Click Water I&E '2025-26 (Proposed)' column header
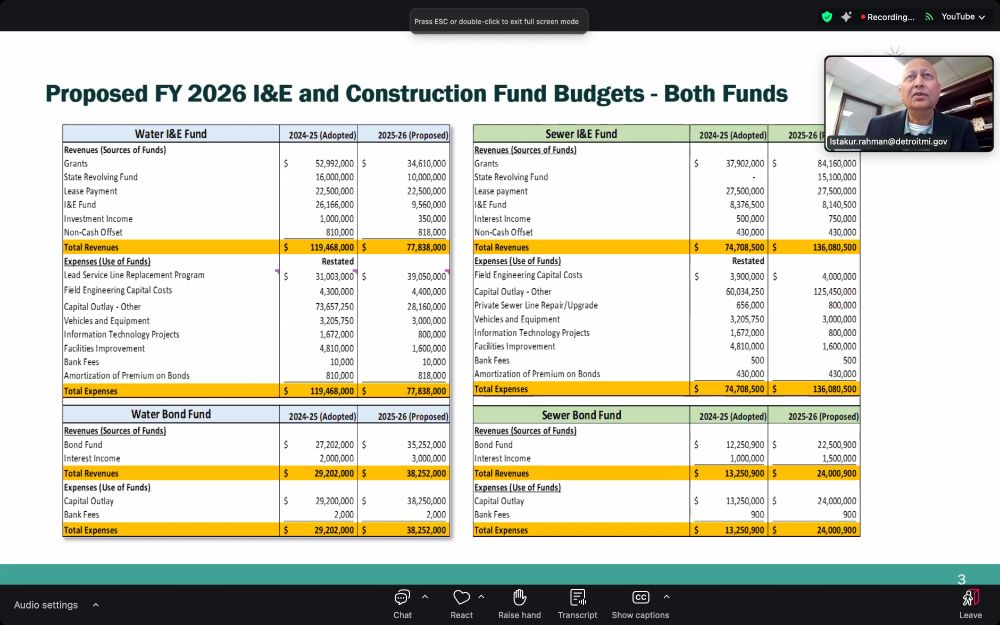Screen dimensions: 1000x625 tap(413, 135)
